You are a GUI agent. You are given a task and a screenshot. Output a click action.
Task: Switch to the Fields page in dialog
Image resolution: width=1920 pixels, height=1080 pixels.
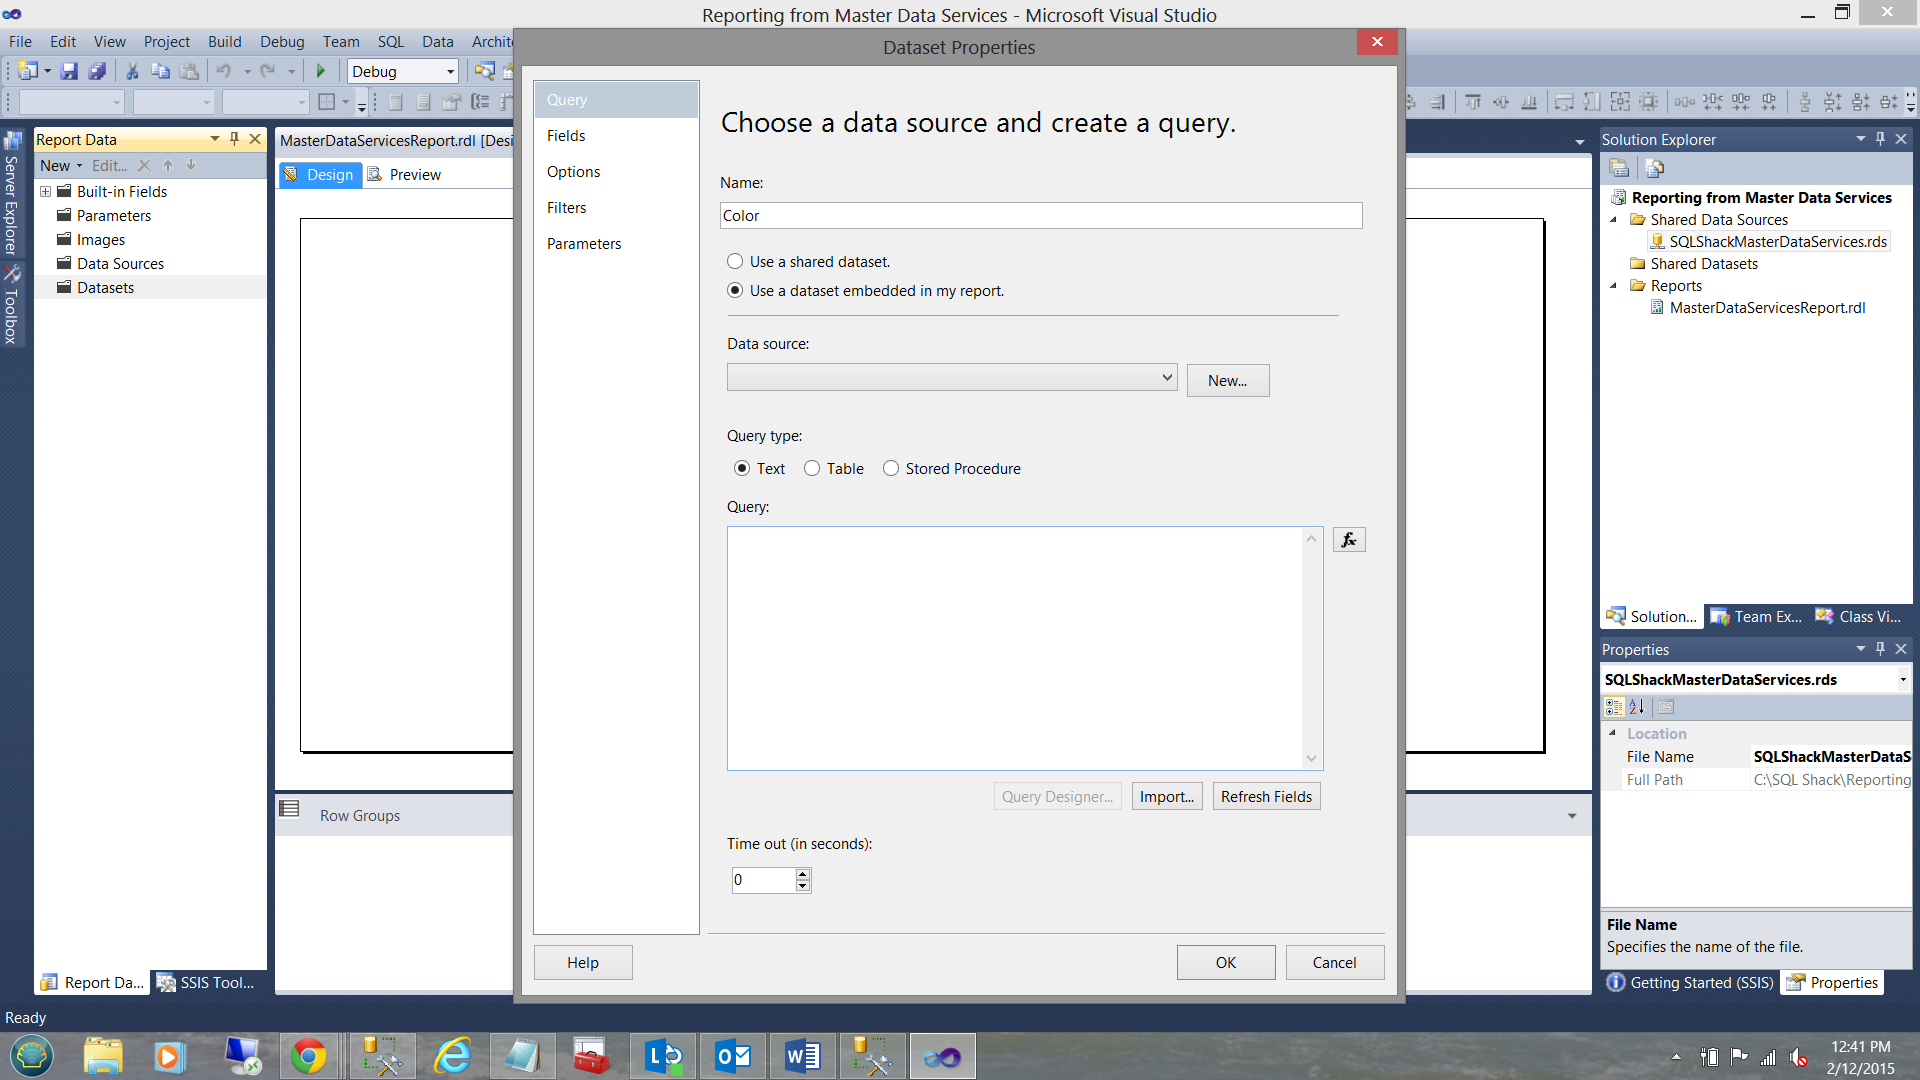[566, 136]
